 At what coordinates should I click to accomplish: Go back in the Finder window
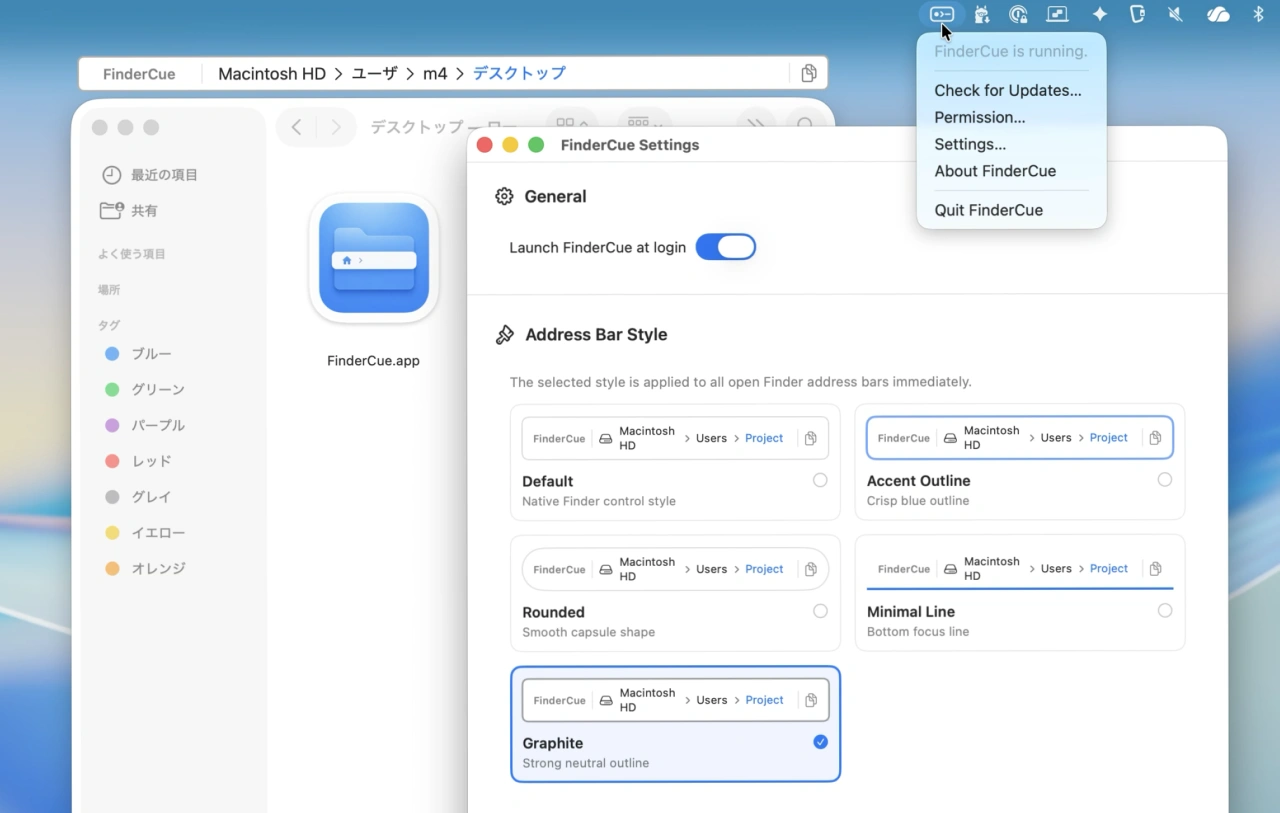point(296,127)
